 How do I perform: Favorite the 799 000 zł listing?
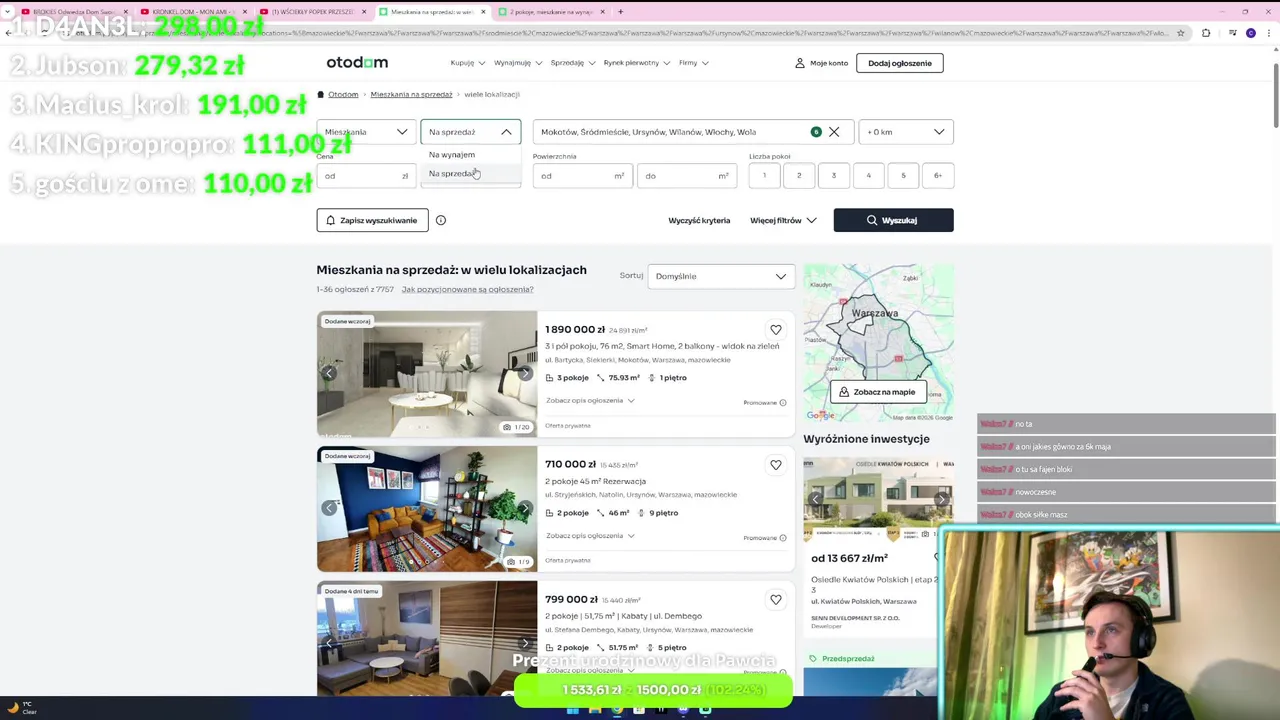coord(776,600)
